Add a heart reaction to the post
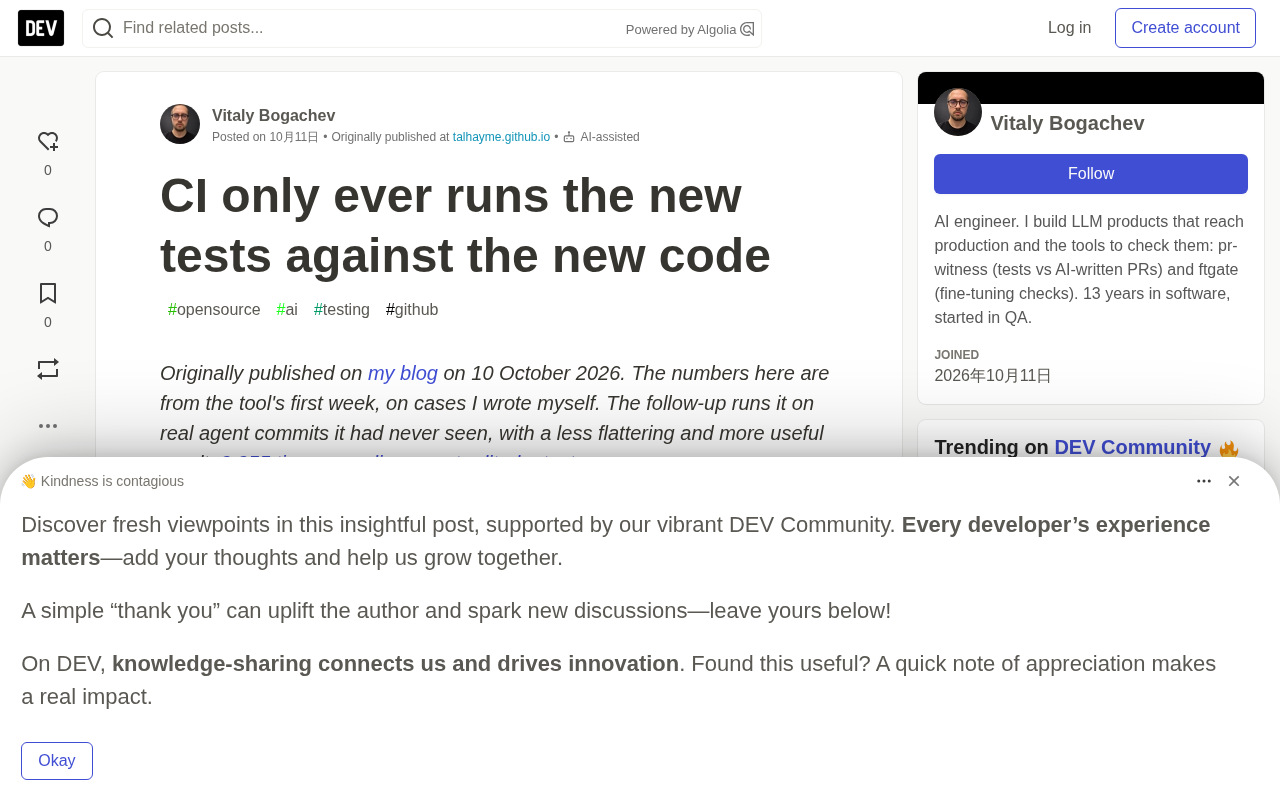The image size is (1280, 800). 48,142
